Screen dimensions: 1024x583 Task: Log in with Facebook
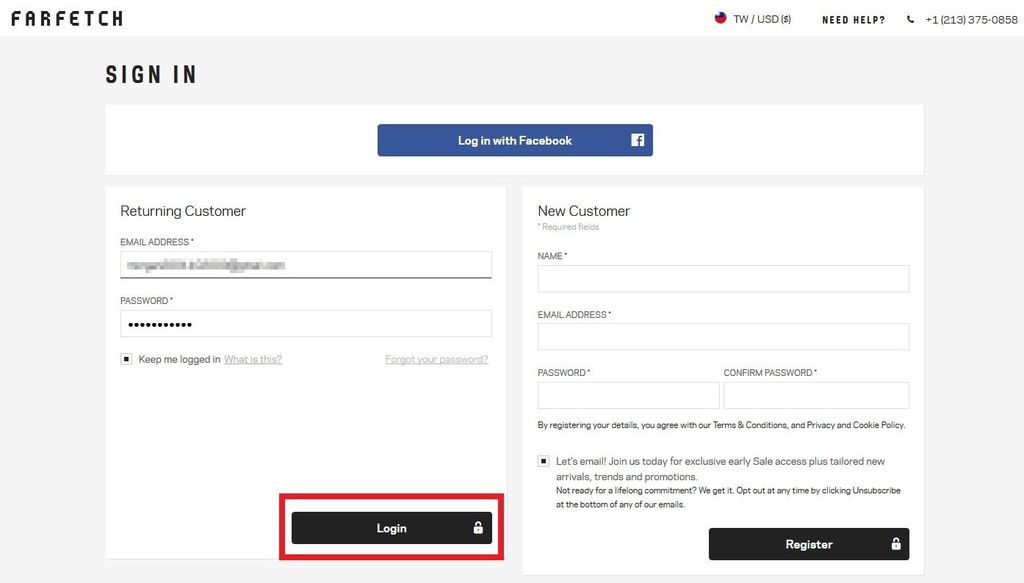pos(515,140)
